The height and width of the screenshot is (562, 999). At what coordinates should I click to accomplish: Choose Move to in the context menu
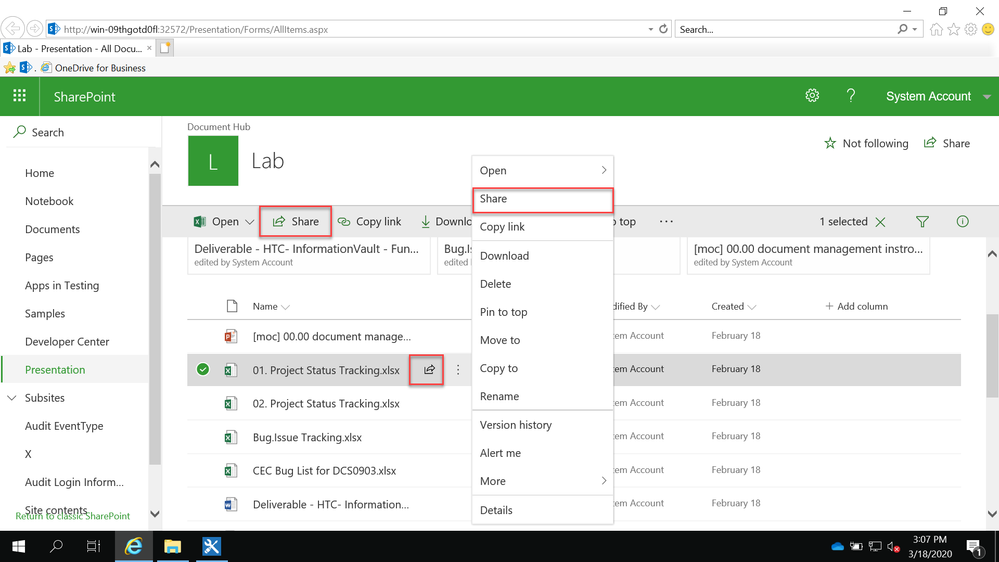(x=543, y=340)
